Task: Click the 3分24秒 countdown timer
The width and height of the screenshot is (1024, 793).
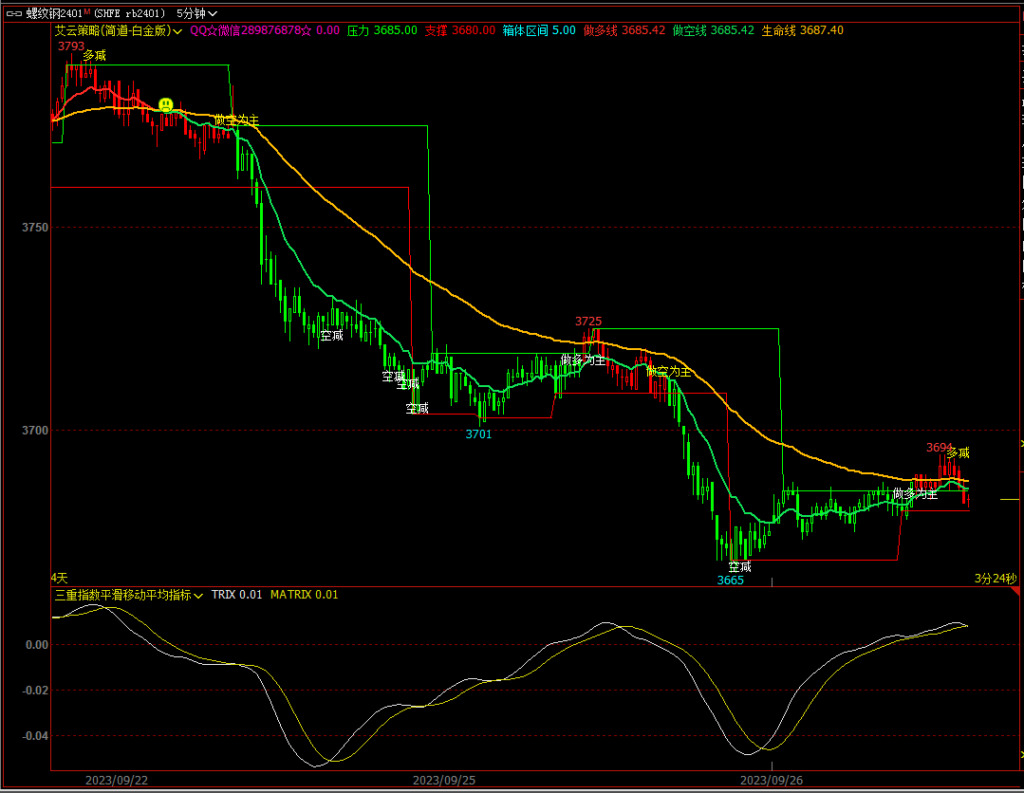Action: (996, 578)
